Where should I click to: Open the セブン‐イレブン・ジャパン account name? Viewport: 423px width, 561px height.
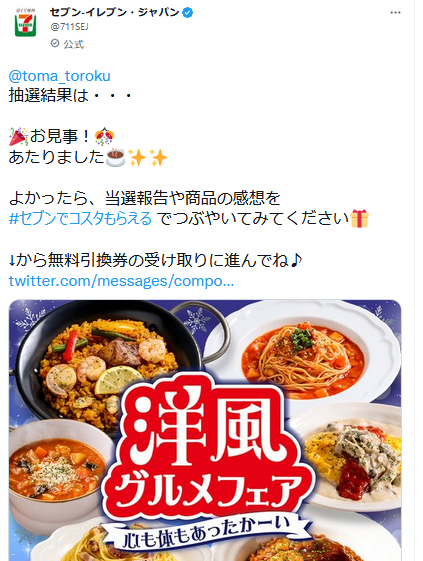(x=115, y=13)
